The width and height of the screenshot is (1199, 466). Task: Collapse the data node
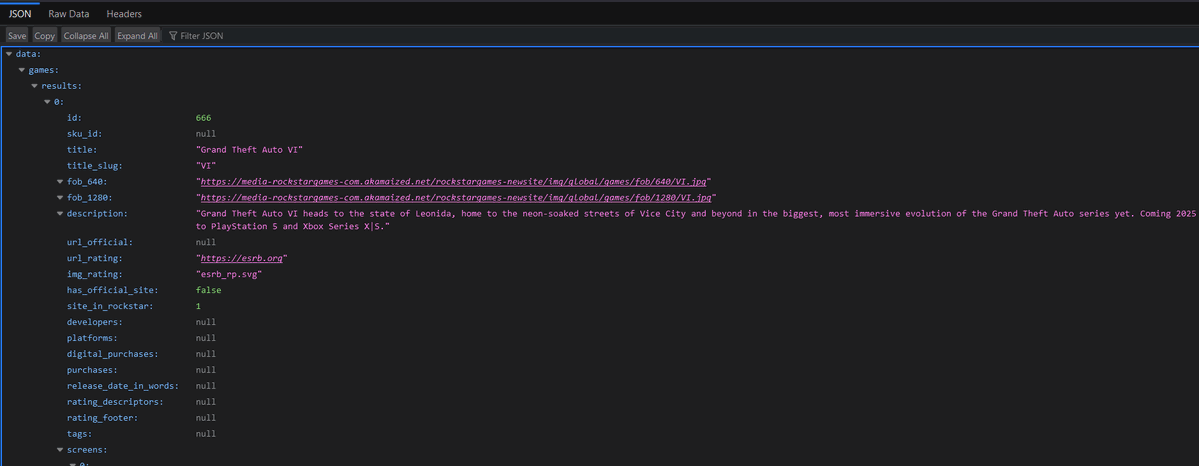click(9, 54)
